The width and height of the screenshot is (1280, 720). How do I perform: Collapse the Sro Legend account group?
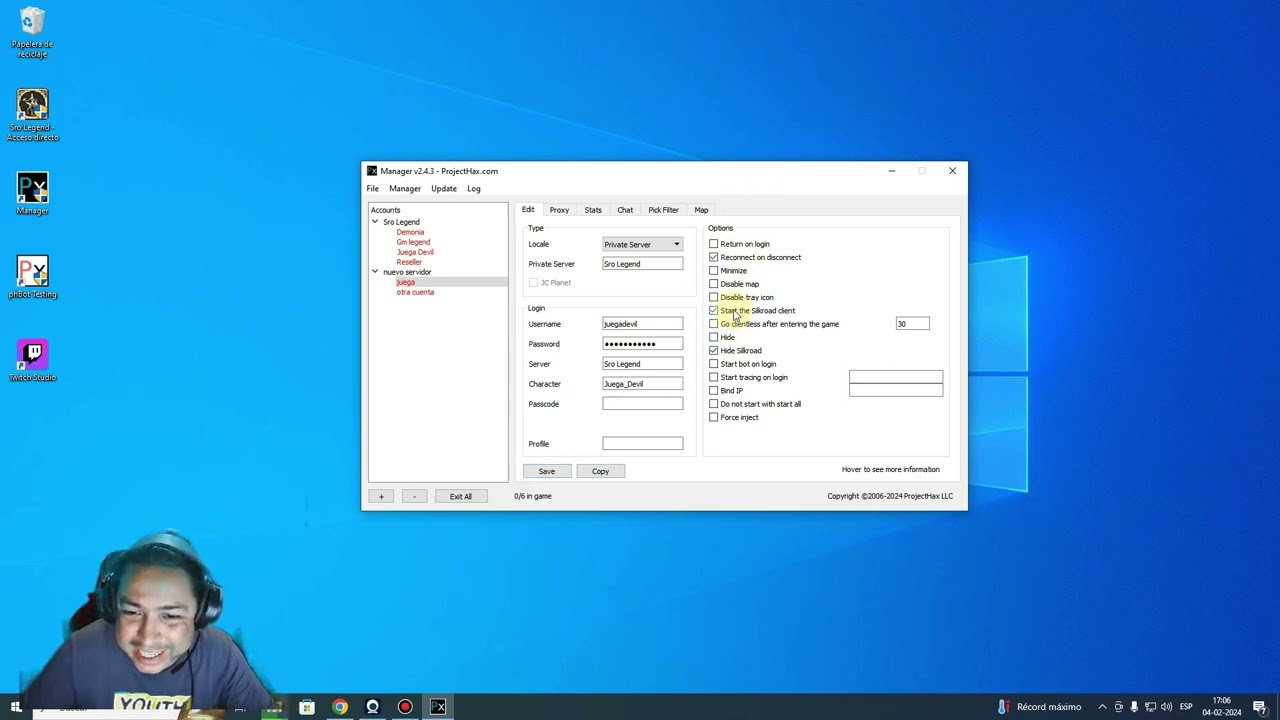375,222
